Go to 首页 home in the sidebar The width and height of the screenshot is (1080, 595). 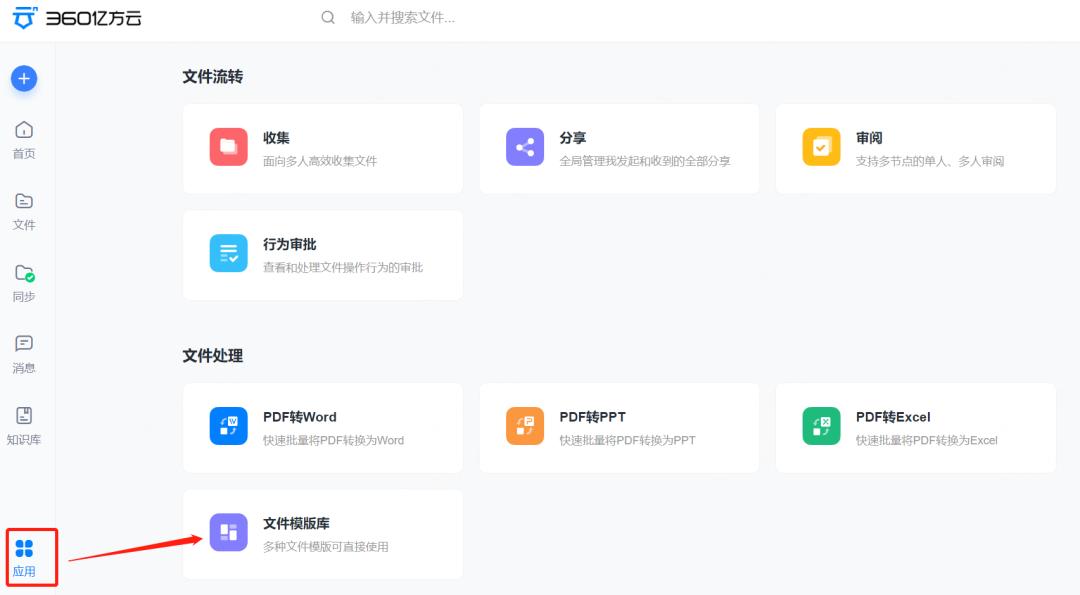pos(23,135)
